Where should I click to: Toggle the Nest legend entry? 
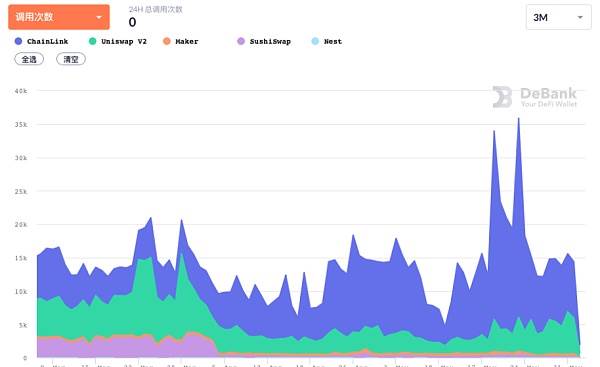[x=327, y=41]
